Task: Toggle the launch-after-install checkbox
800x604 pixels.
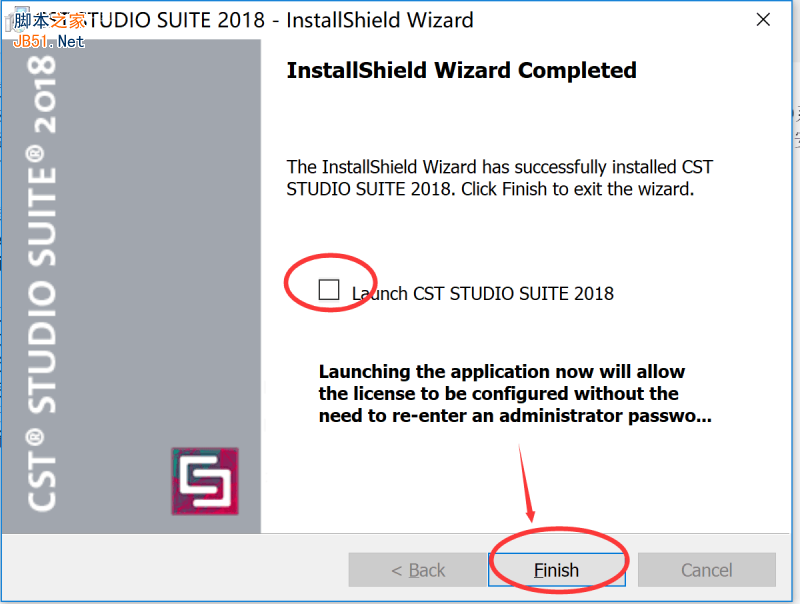Action: point(331,291)
